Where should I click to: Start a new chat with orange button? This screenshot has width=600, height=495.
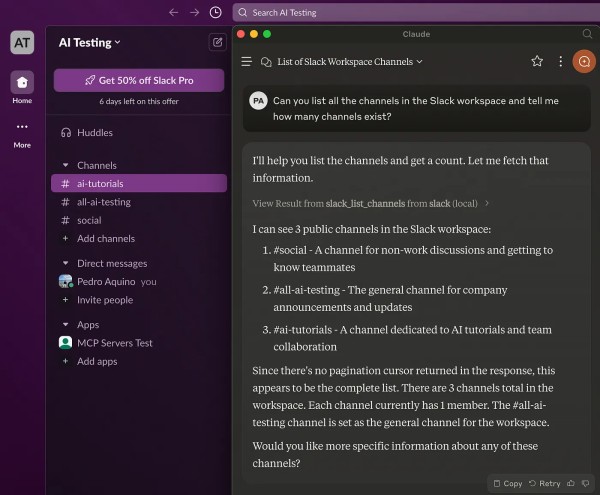point(584,61)
